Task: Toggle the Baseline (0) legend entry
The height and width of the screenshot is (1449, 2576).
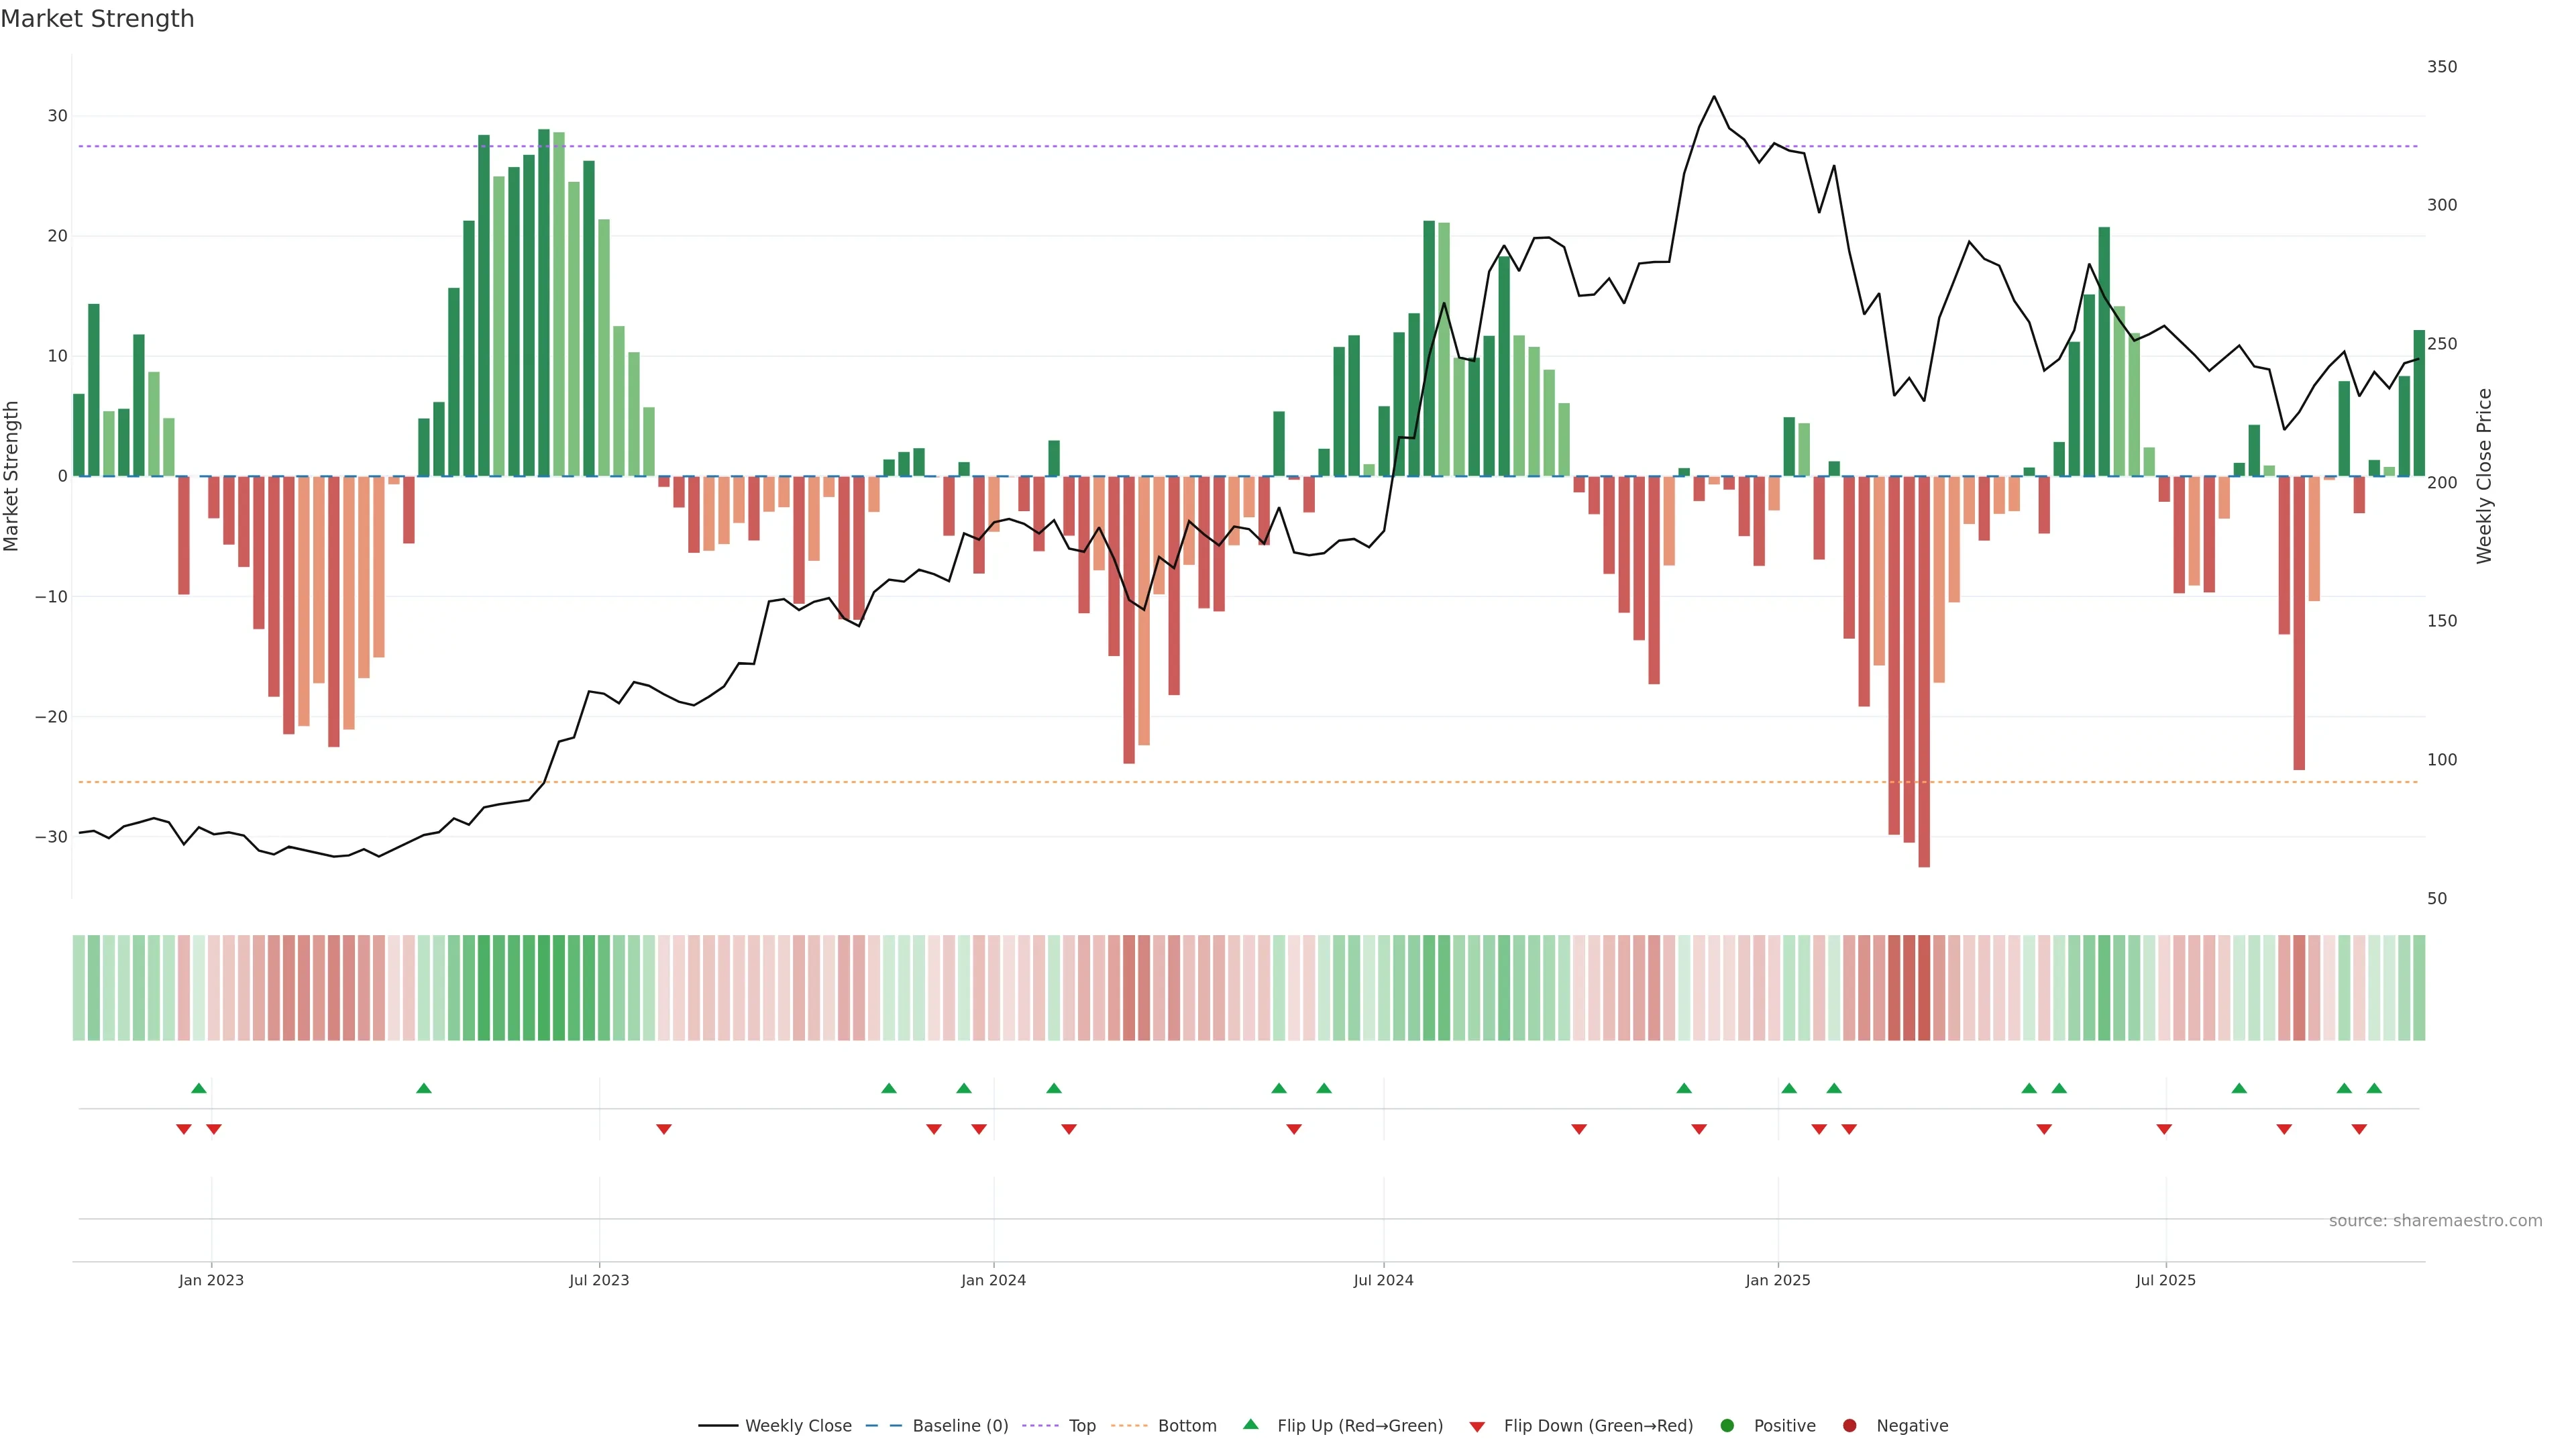Action: click(x=960, y=1425)
